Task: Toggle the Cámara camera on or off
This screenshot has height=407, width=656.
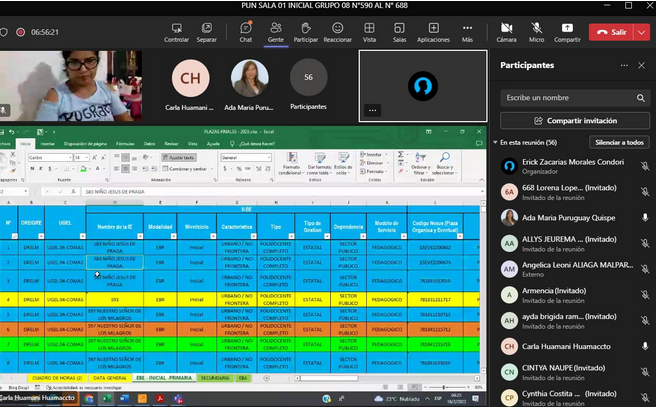Action: tap(506, 31)
